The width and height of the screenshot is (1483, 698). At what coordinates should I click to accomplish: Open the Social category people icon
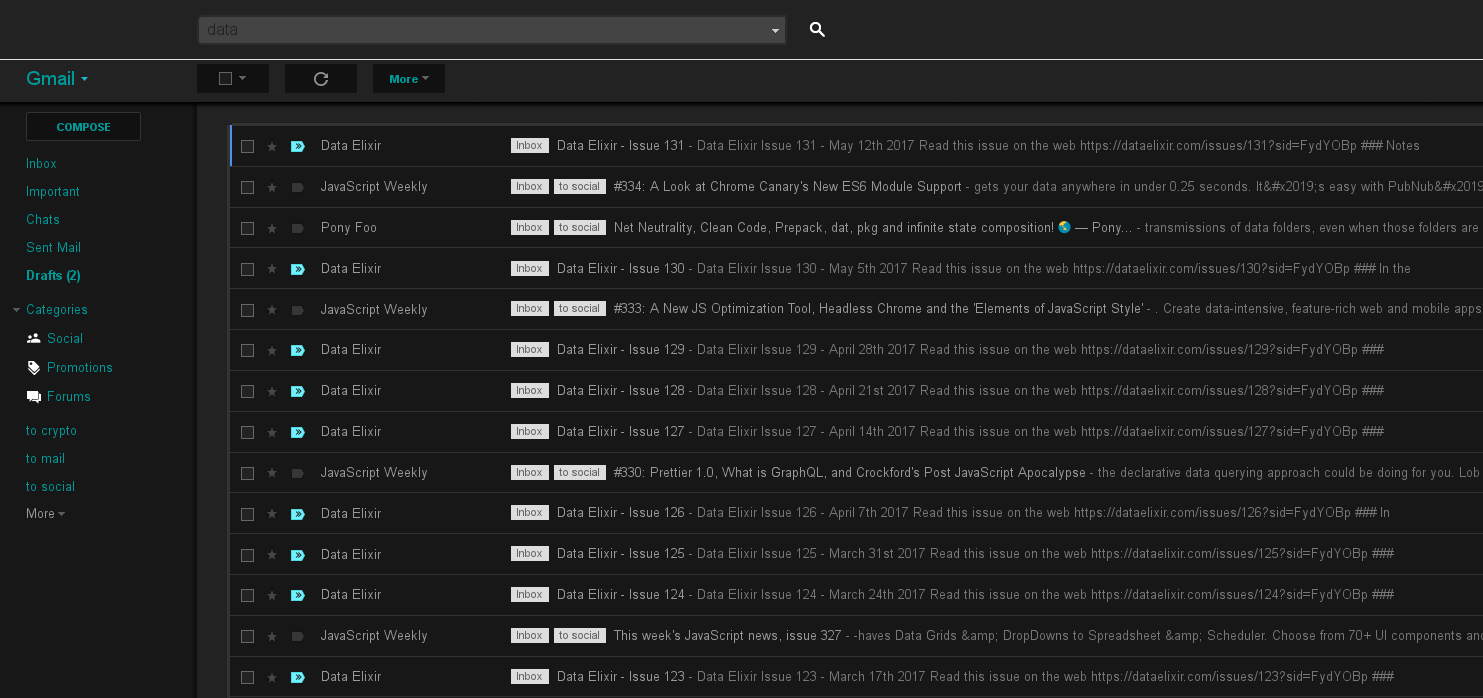tap(34, 338)
